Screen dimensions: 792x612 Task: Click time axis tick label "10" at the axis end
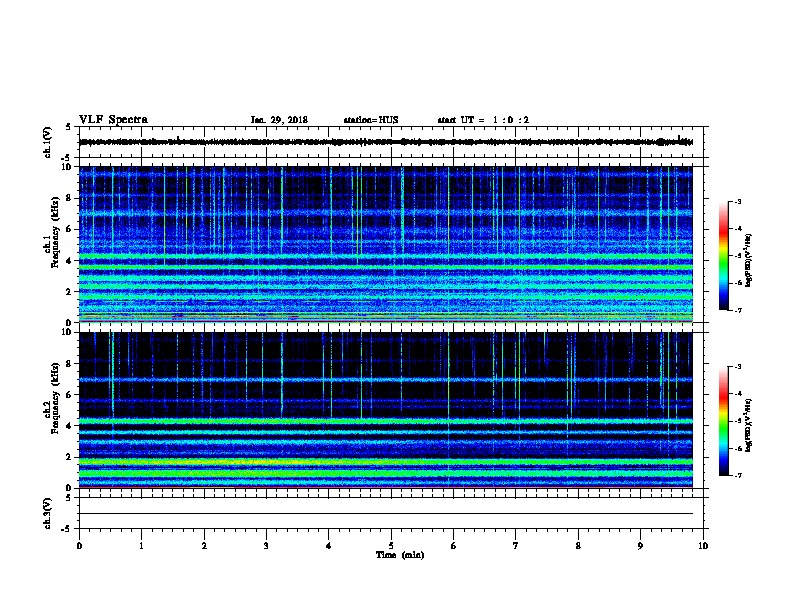pyautogui.click(x=703, y=546)
